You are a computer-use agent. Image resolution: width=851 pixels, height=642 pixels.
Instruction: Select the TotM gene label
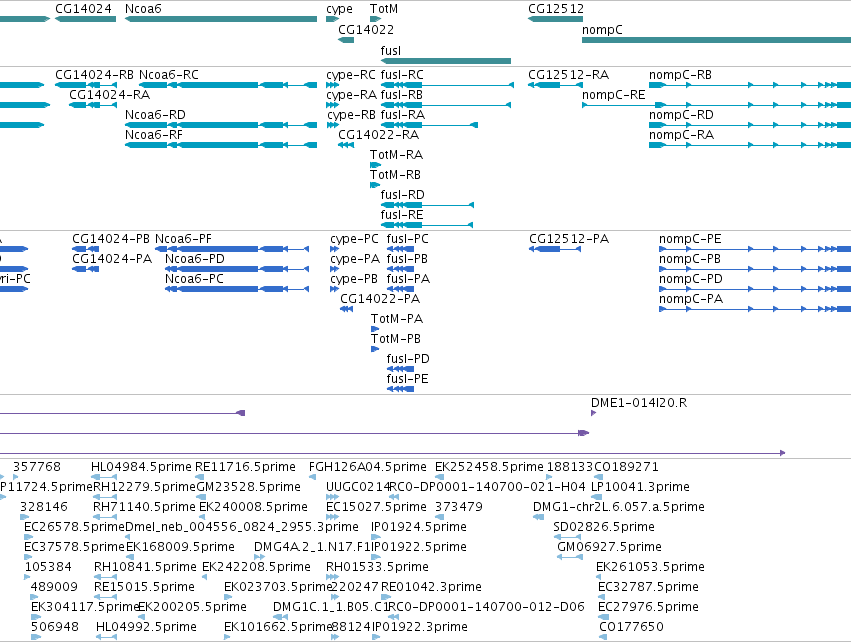[x=384, y=9]
